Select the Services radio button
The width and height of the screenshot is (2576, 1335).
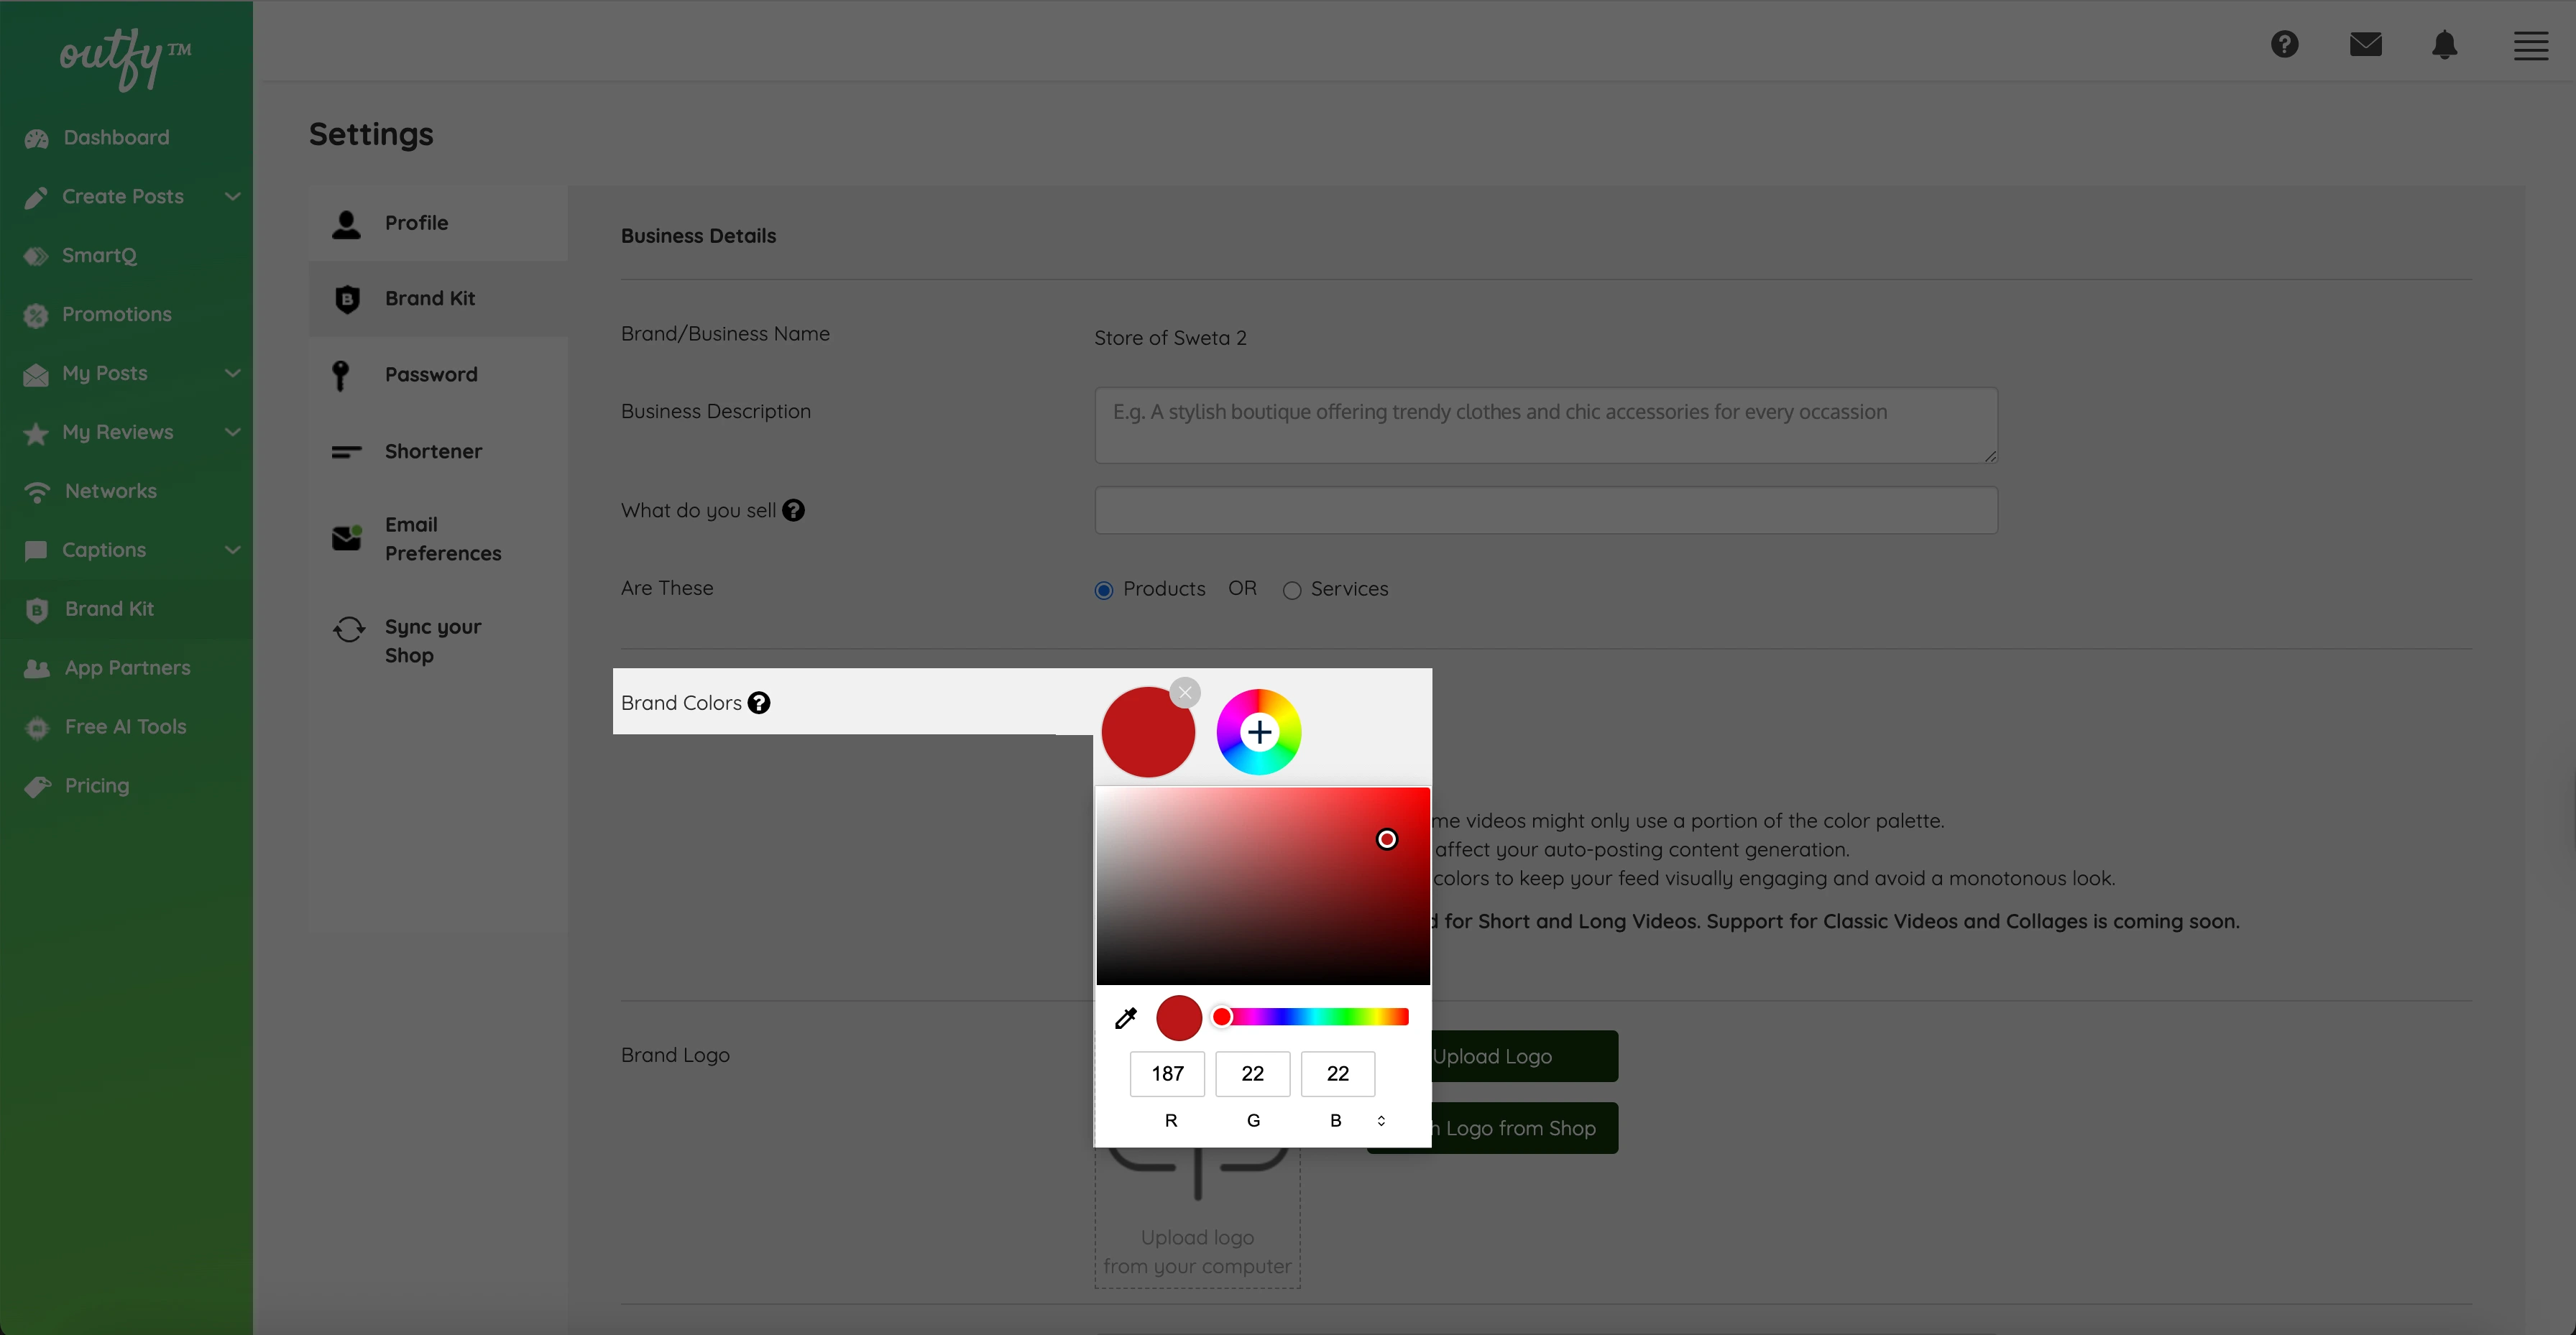[x=1292, y=590]
